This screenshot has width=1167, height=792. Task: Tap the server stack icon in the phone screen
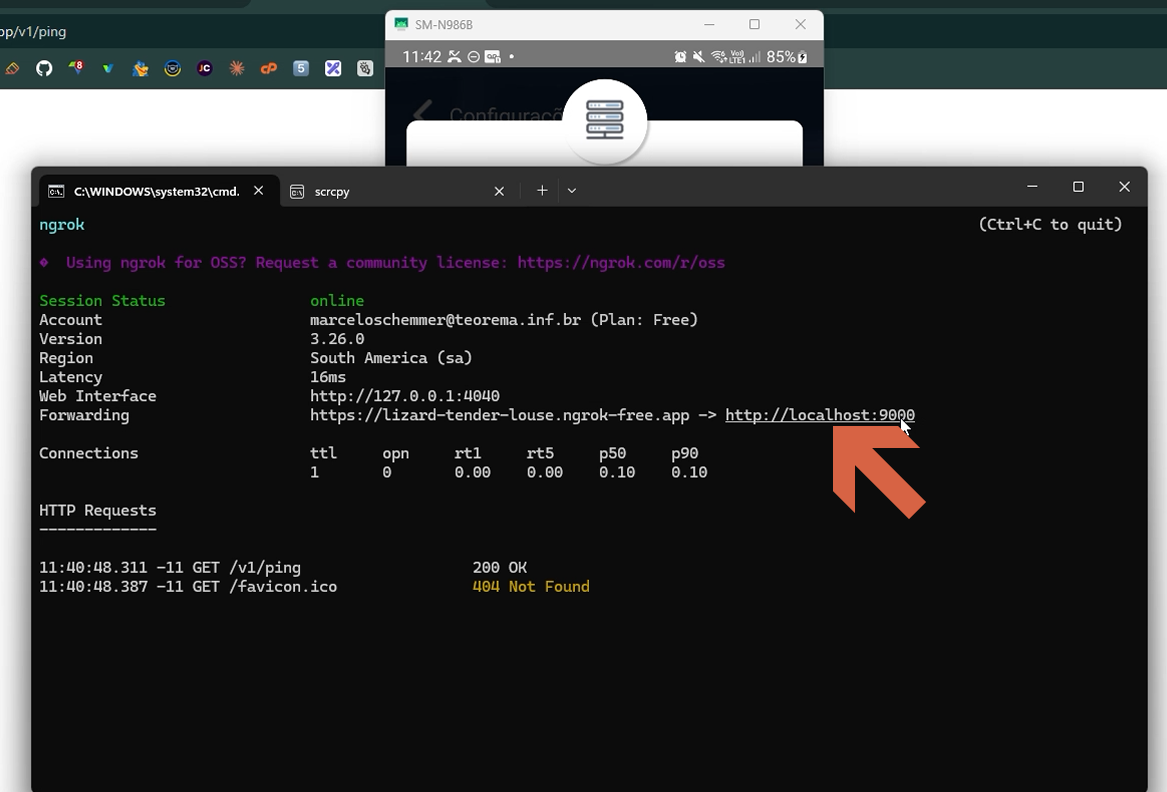point(604,120)
